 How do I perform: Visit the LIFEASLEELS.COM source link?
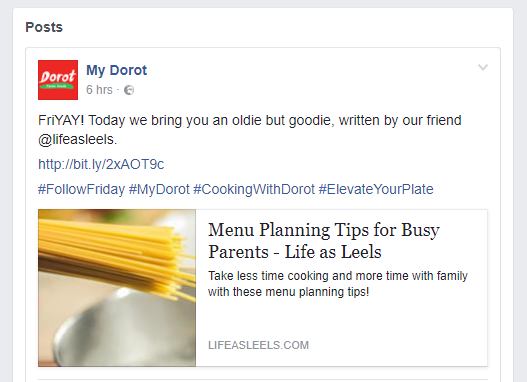click(258, 345)
